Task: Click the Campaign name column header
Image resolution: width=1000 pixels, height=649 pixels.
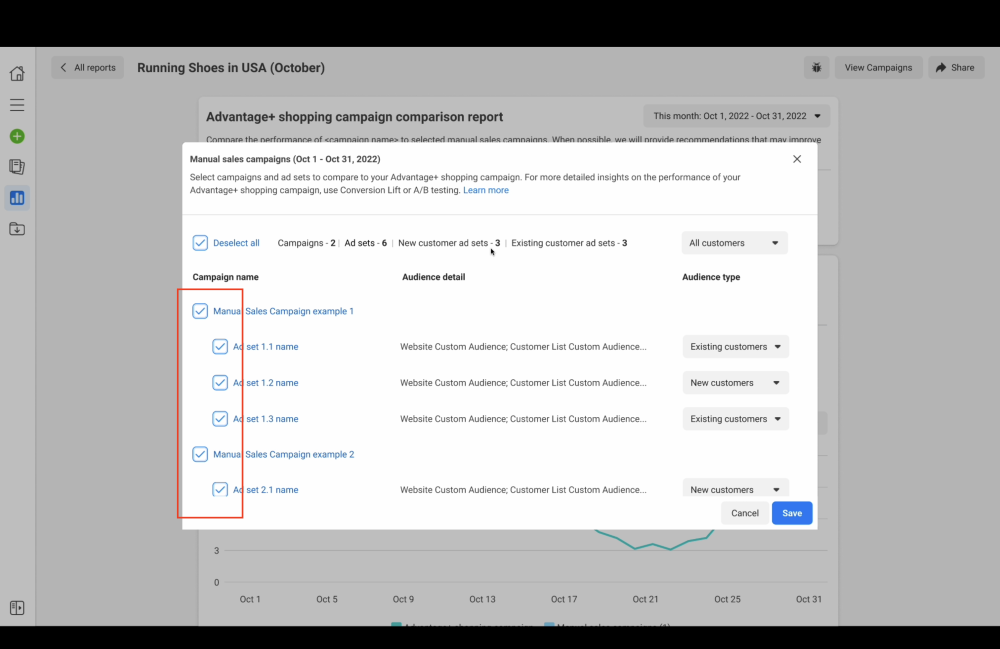Action: [x=225, y=277]
